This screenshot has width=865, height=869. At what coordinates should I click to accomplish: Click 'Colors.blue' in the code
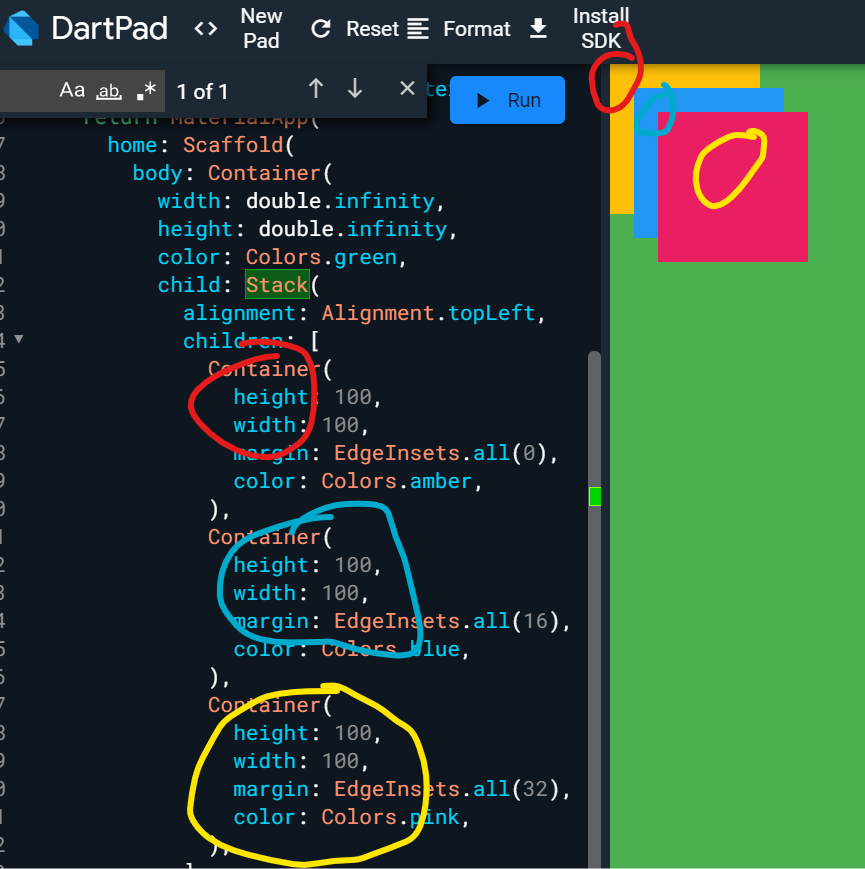click(390, 649)
